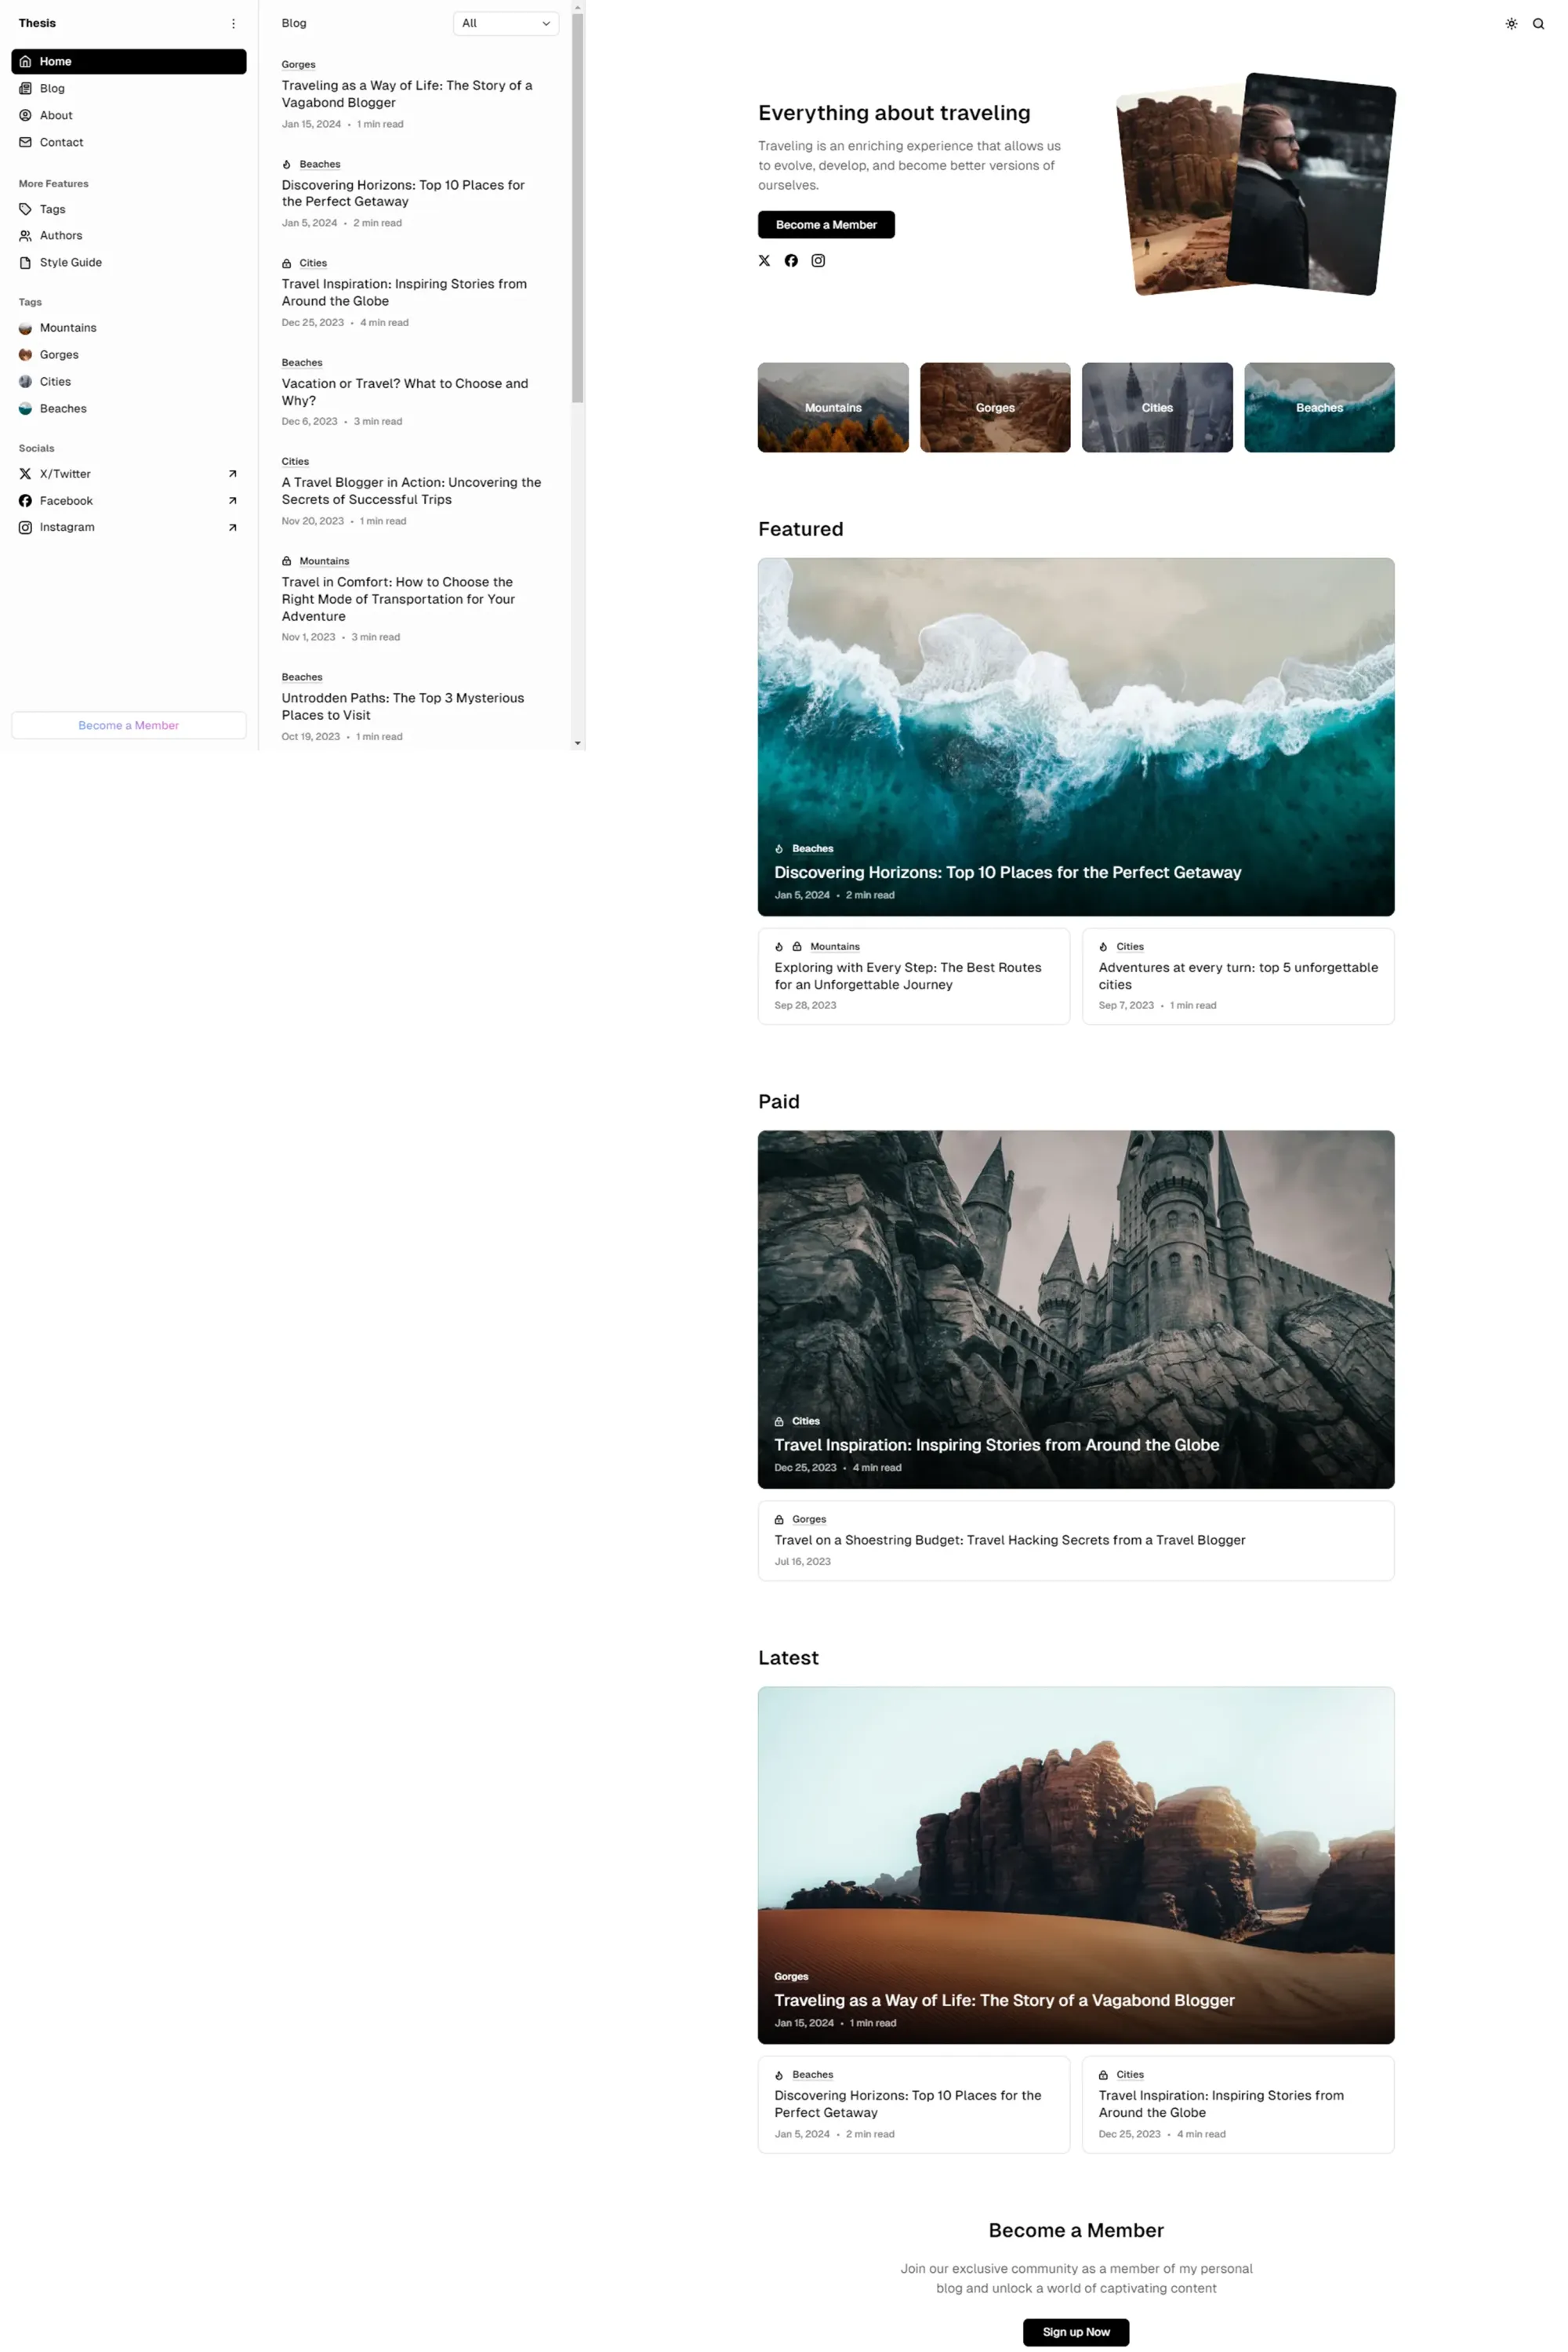
Task: Toggle the light/dark theme sun icon
Action: pos(1510,23)
